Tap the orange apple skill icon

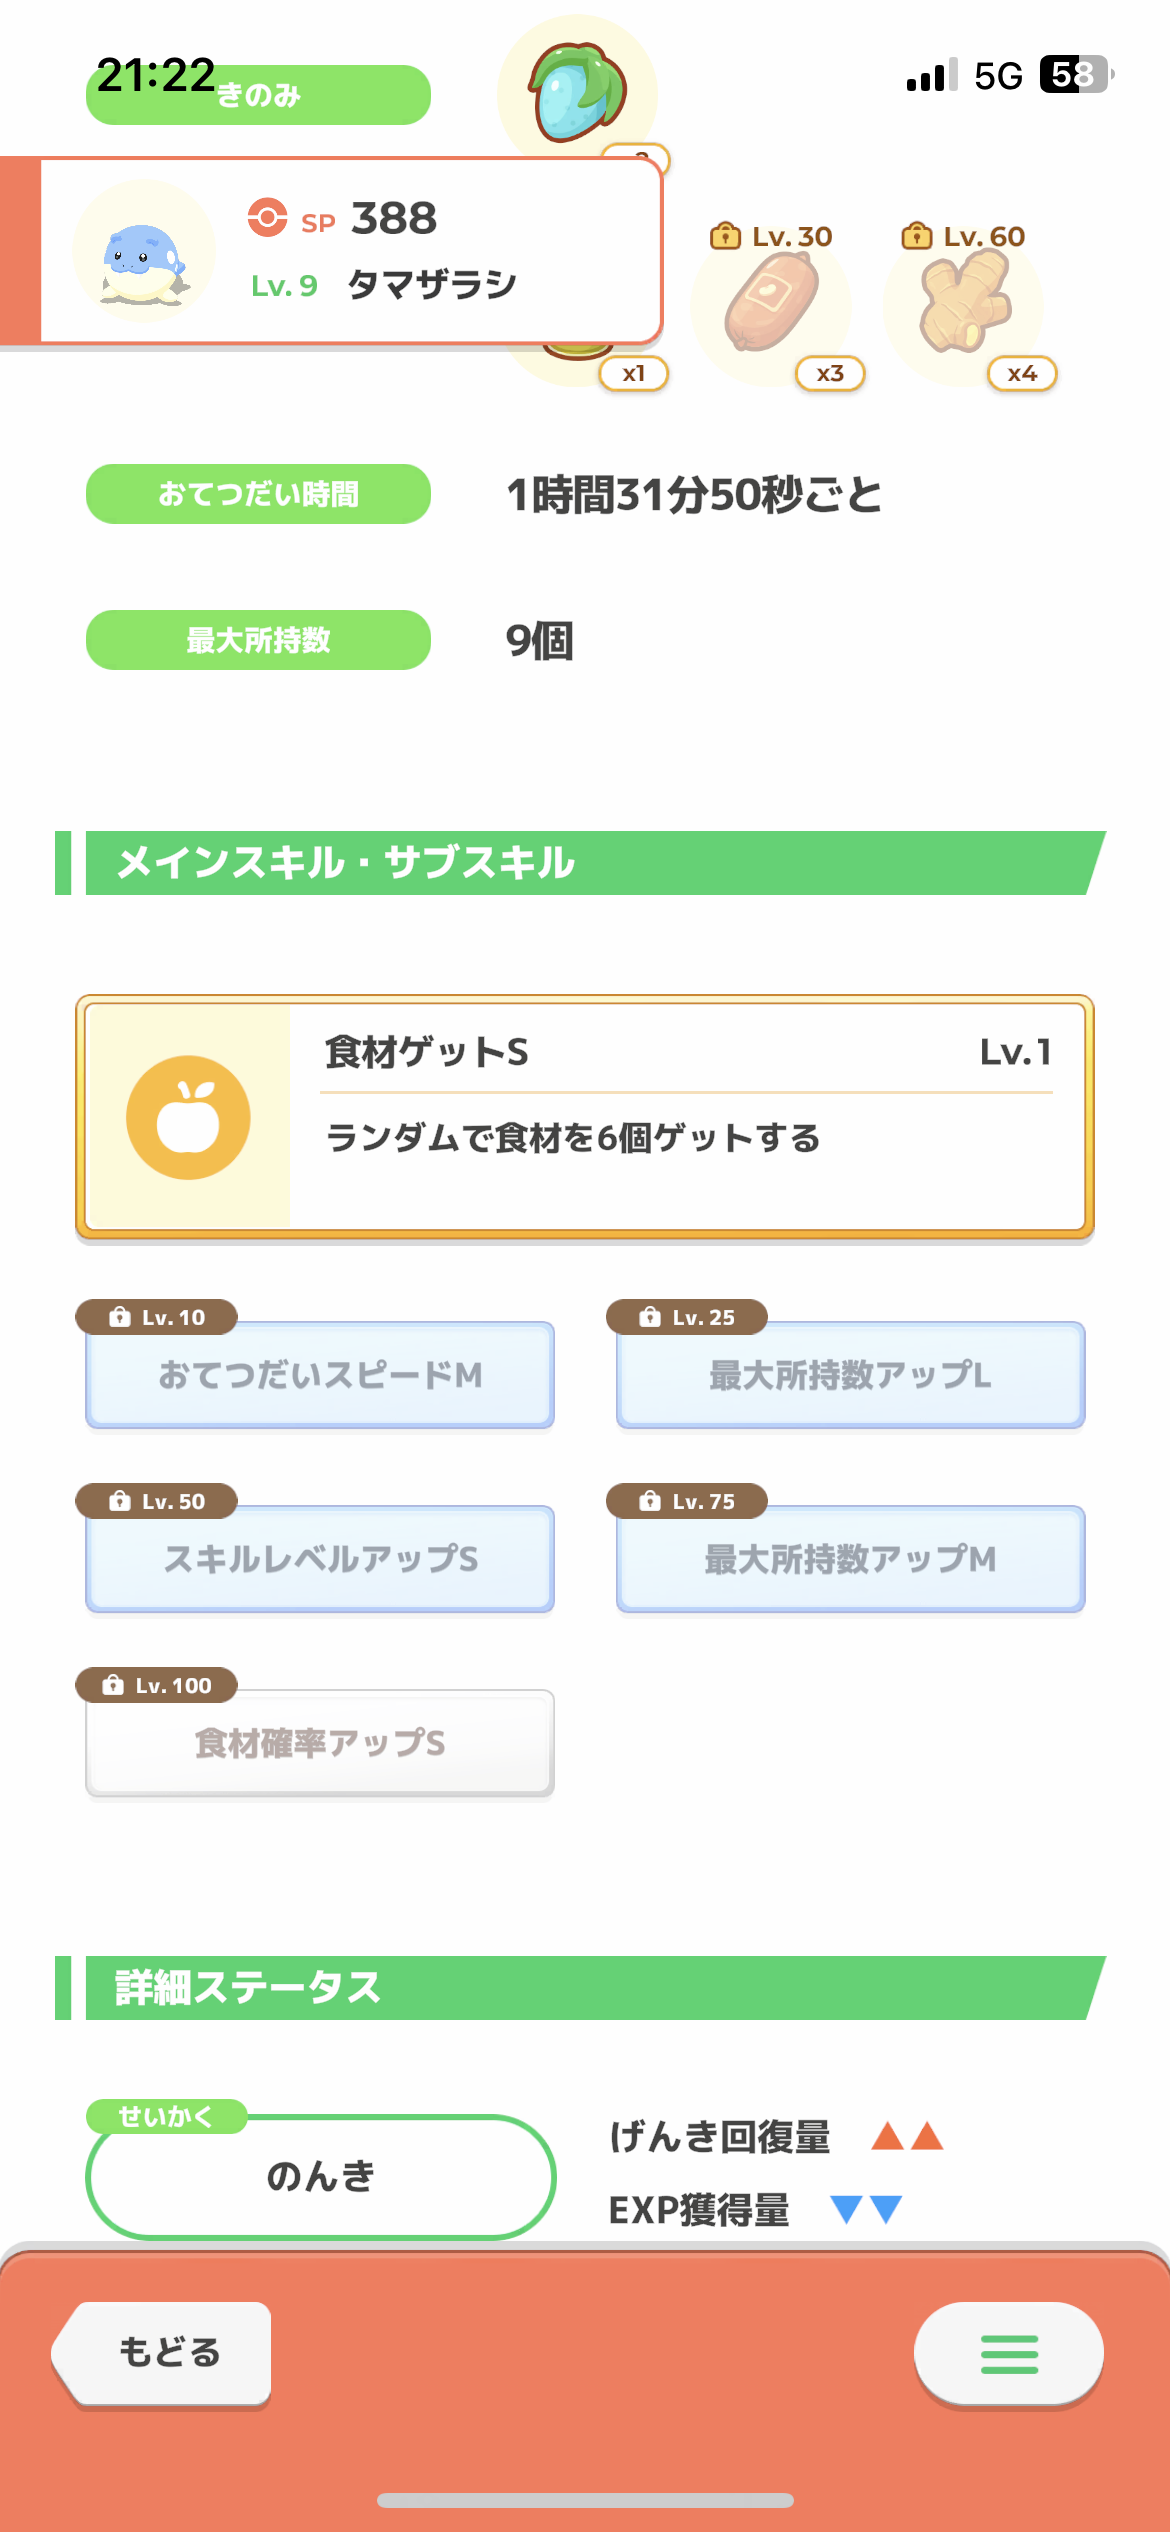188,1117
